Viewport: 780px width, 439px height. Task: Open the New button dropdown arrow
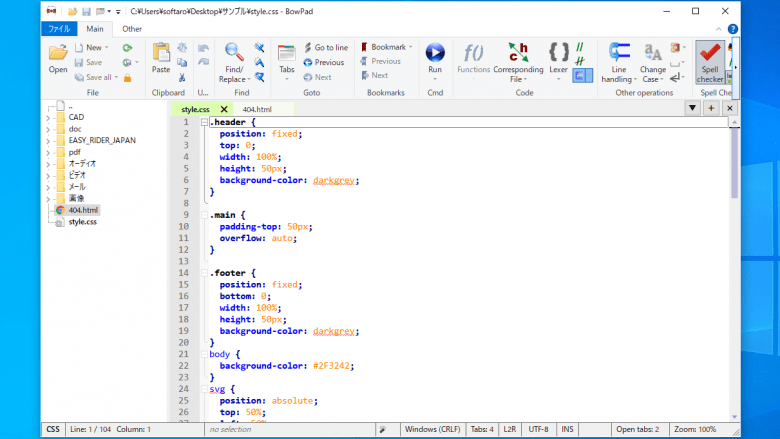pyautogui.click(x=106, y=48)
